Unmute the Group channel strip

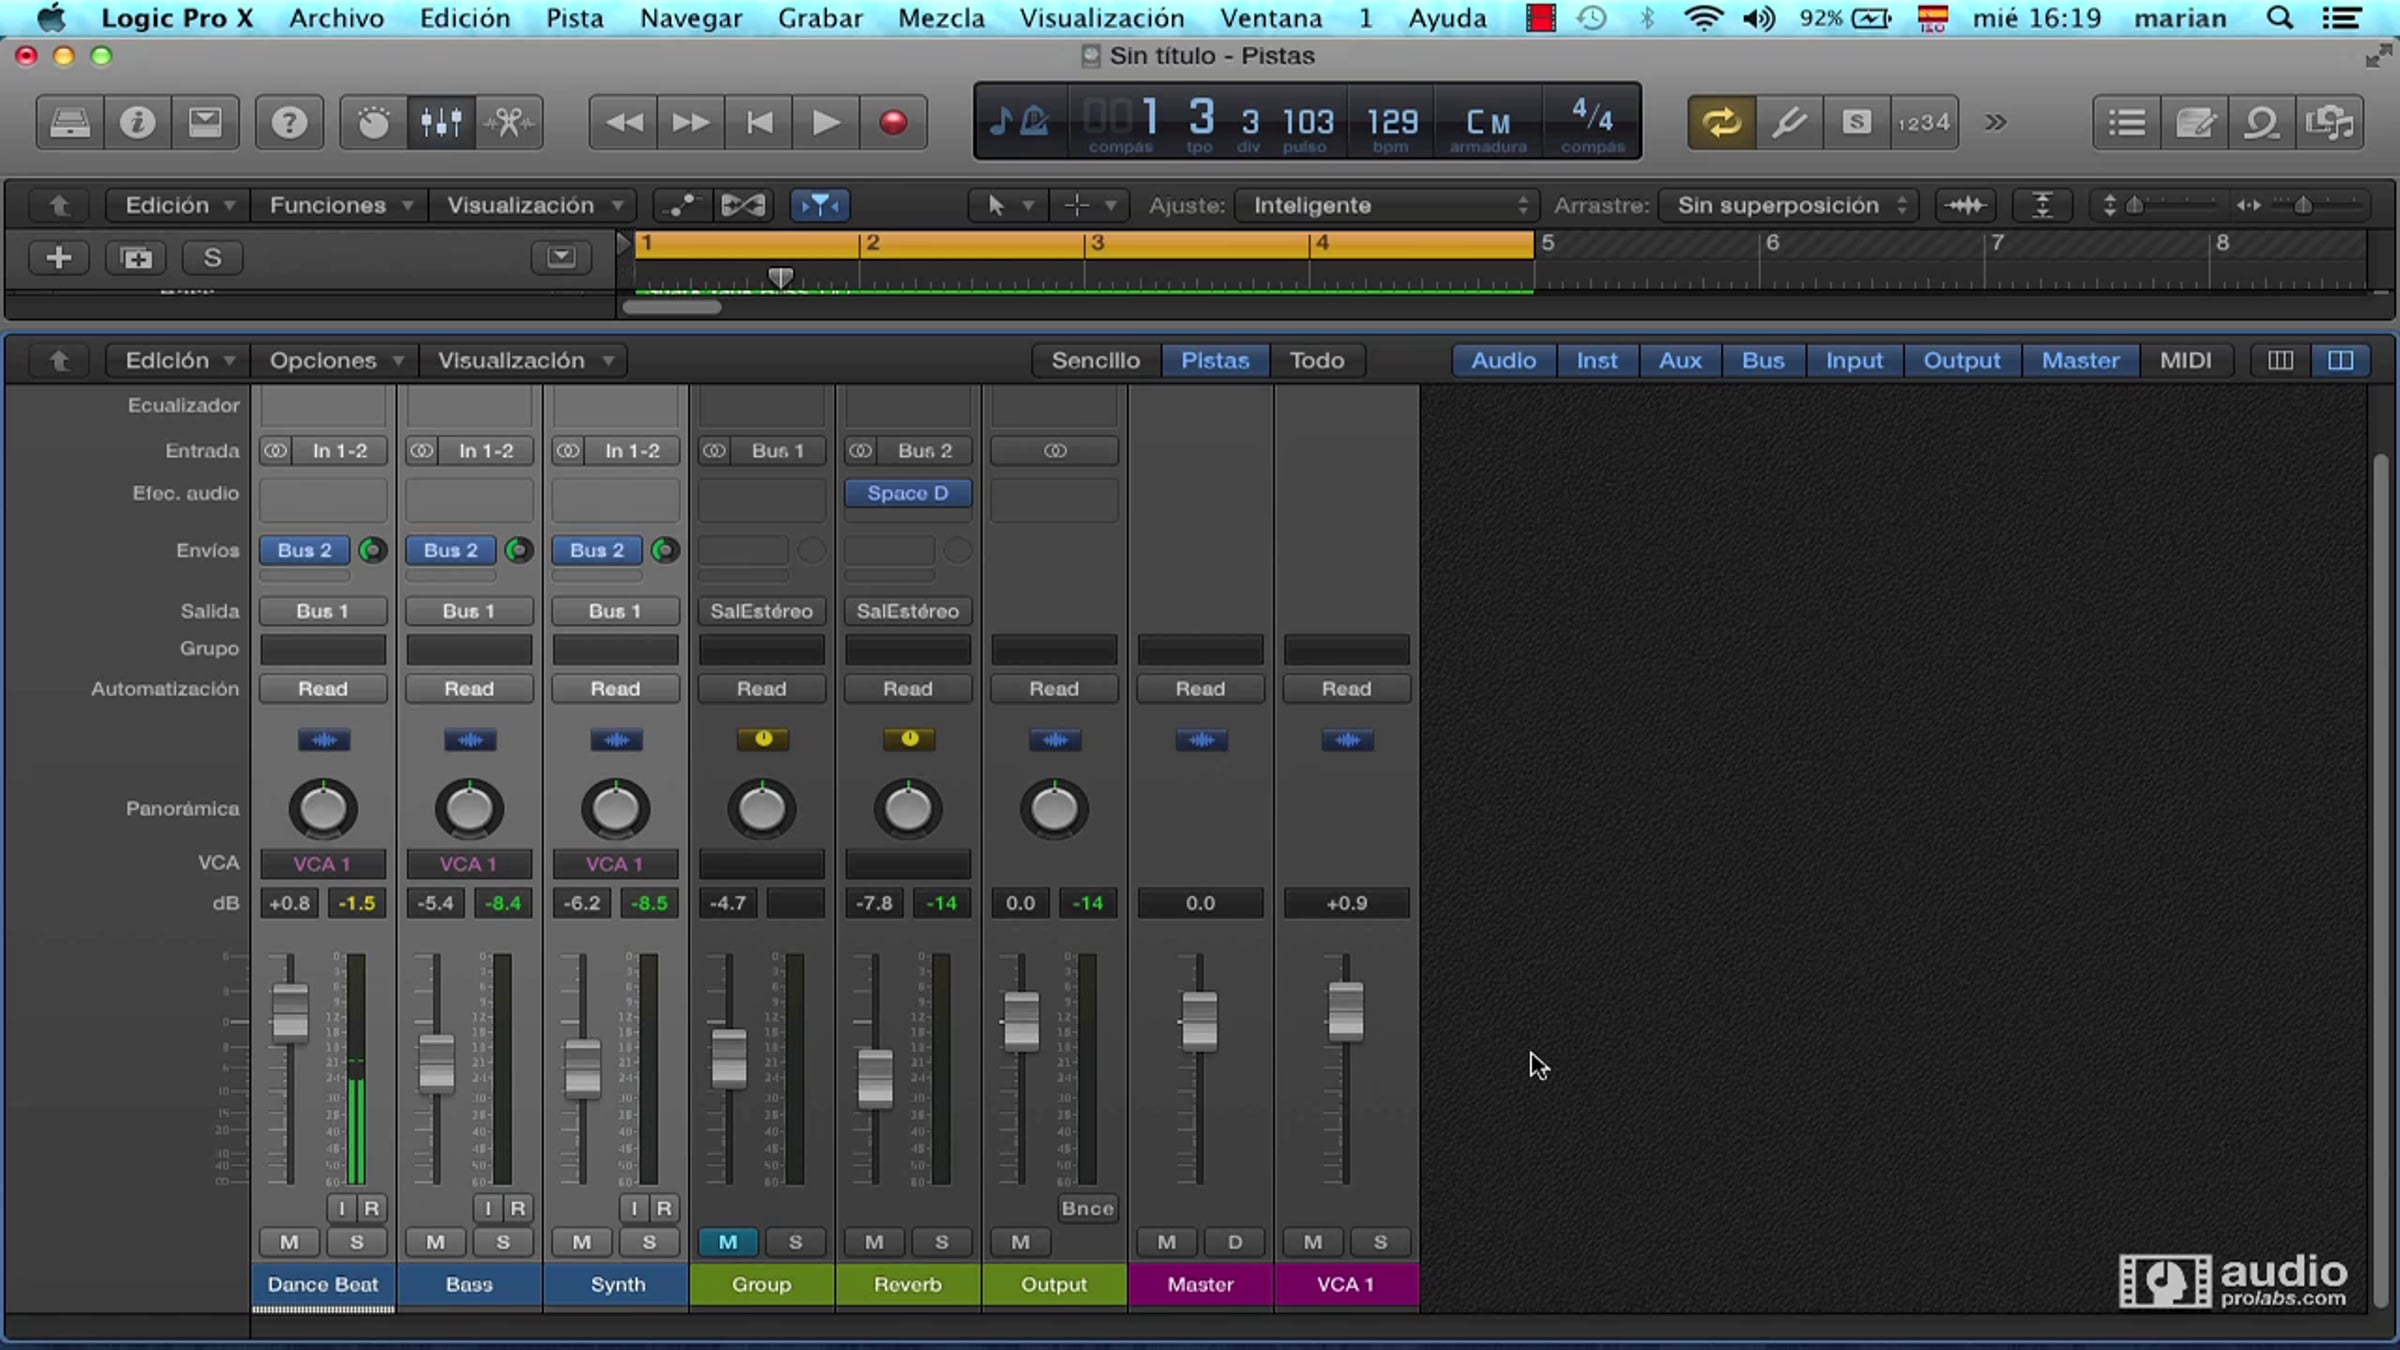[x=727, y=1242]
